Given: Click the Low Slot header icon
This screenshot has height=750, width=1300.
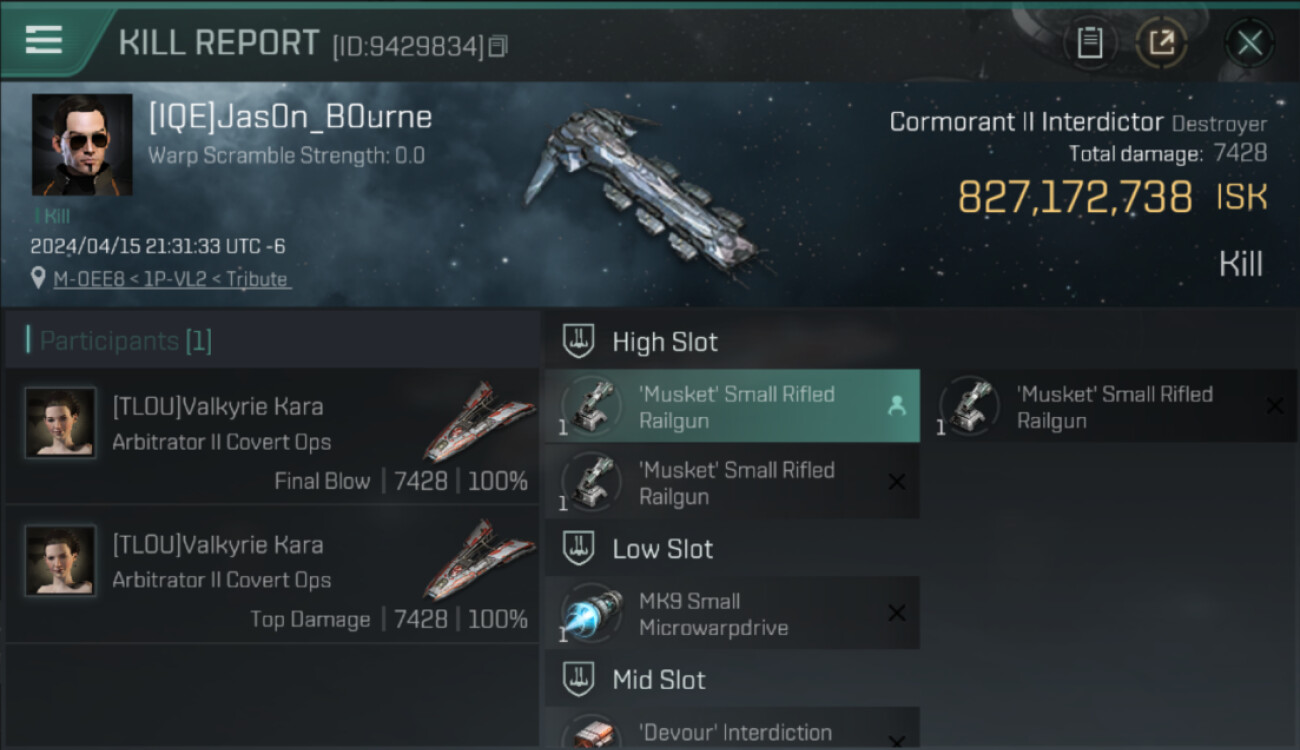Looking at the screenshot, I should coord(580,548).
